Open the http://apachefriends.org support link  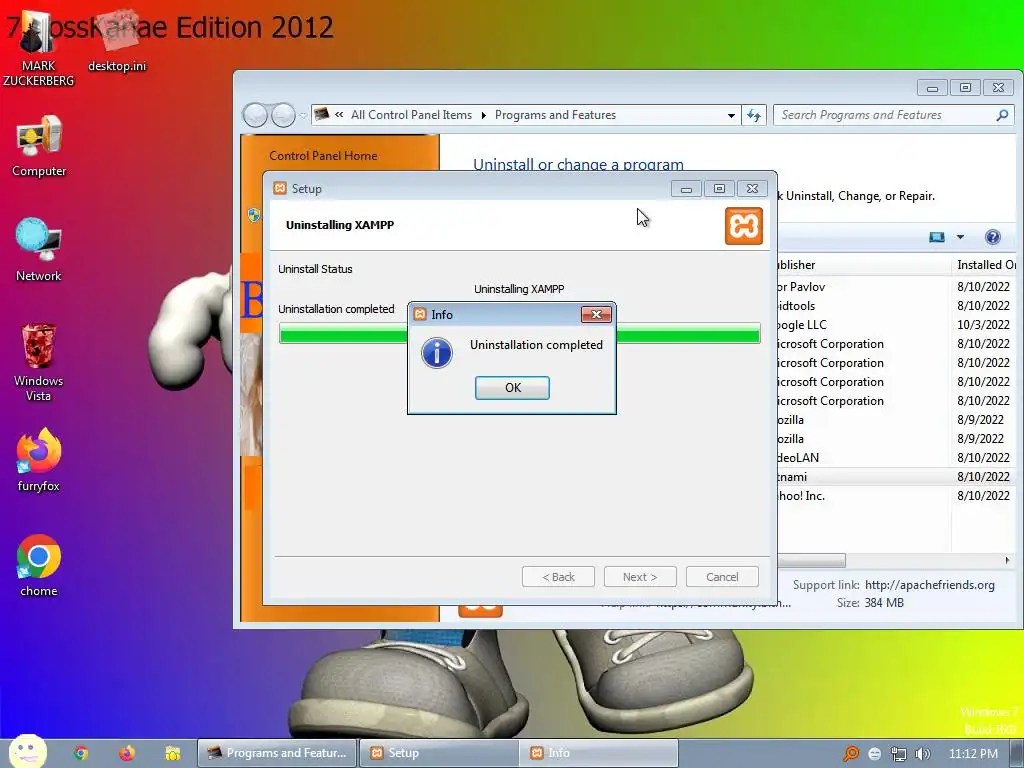tap(929, 585)
